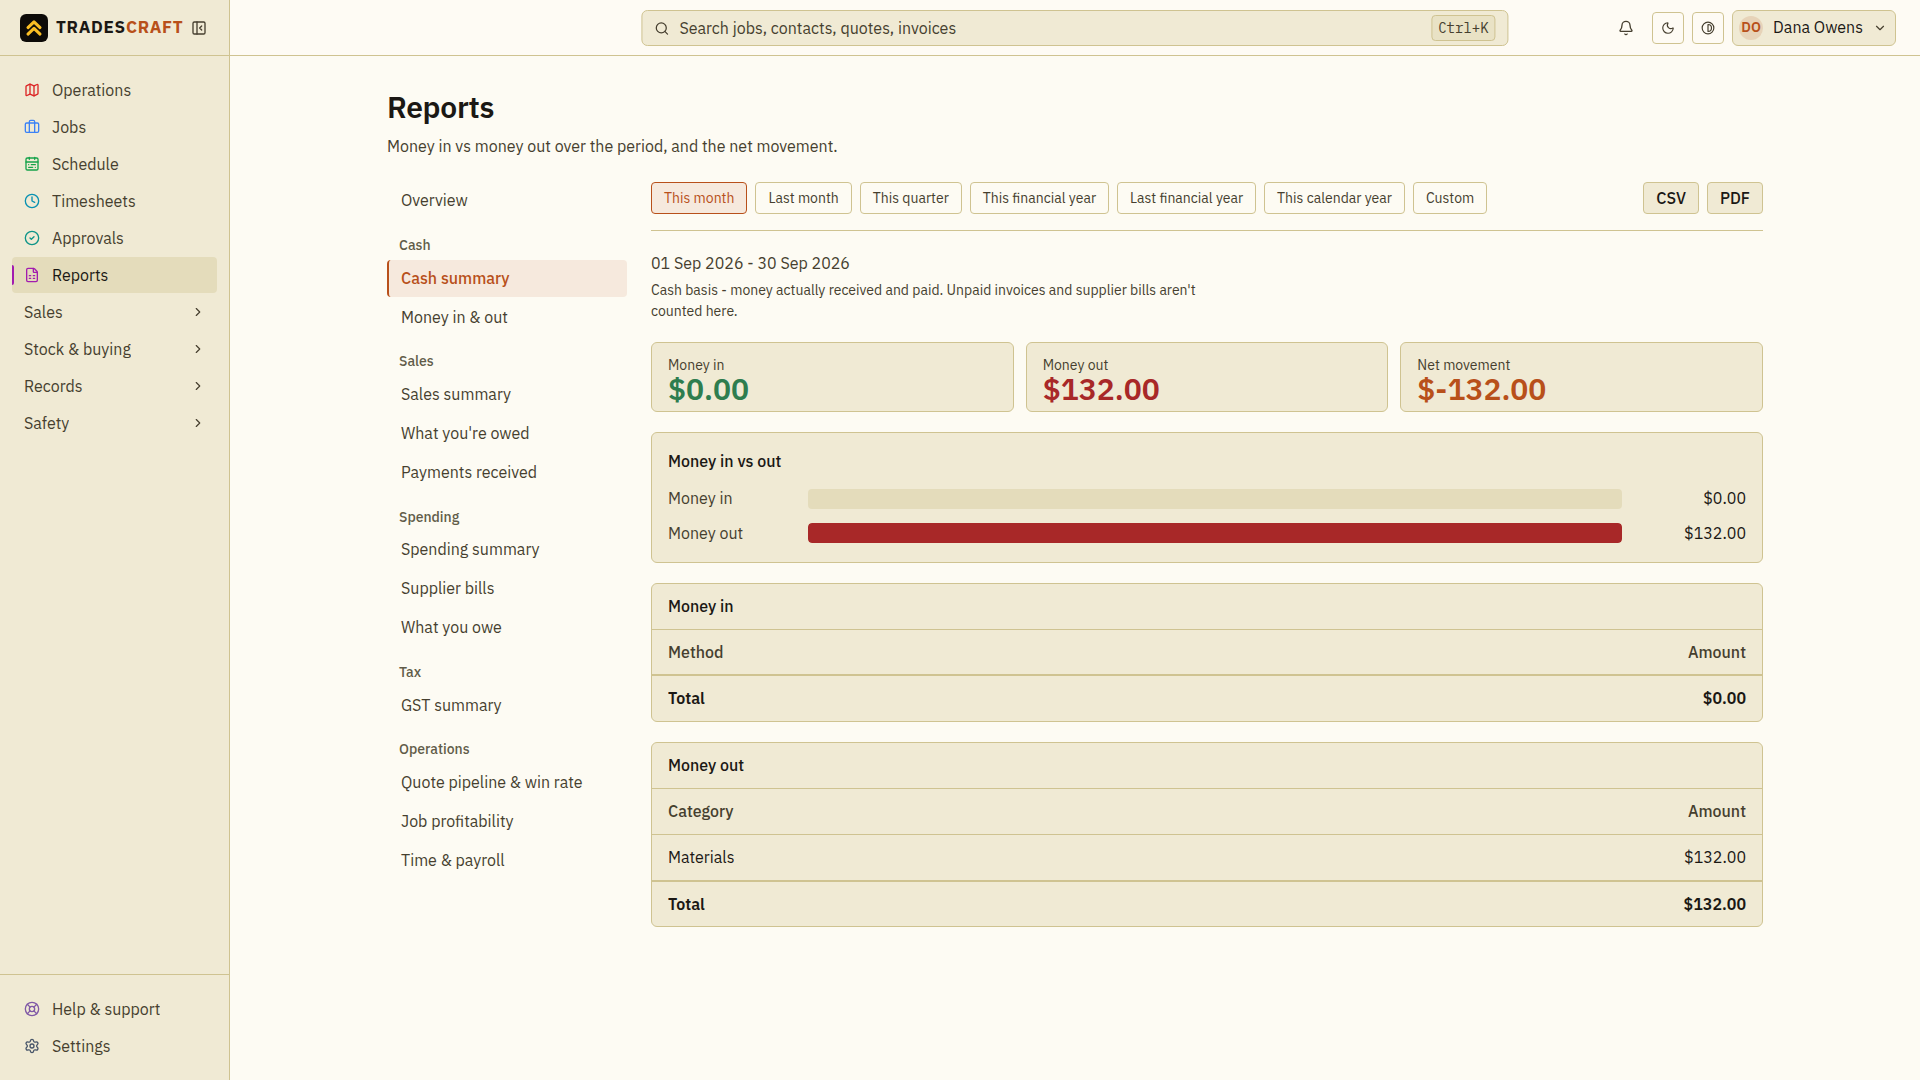
Task: Open Payments received report
Action: click(x=507, y=472)
